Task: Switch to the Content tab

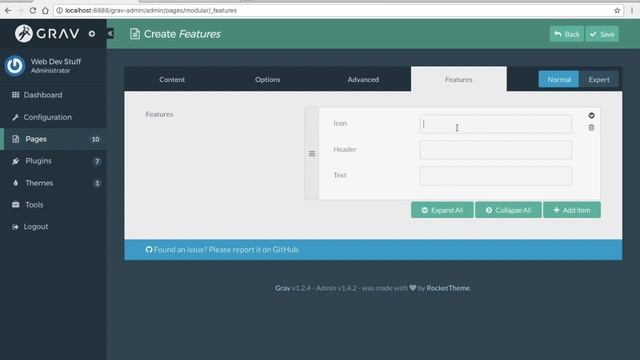Action: point(172,80)
